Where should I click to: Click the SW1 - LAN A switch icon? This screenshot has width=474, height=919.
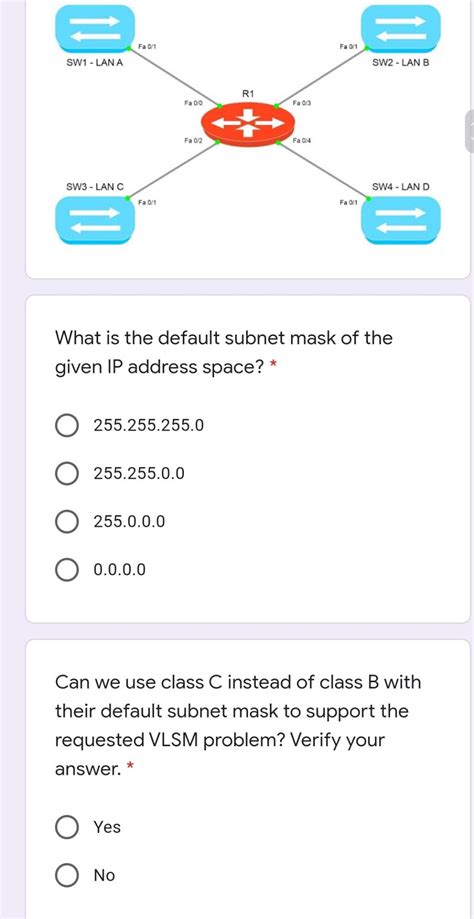point(95,28)
